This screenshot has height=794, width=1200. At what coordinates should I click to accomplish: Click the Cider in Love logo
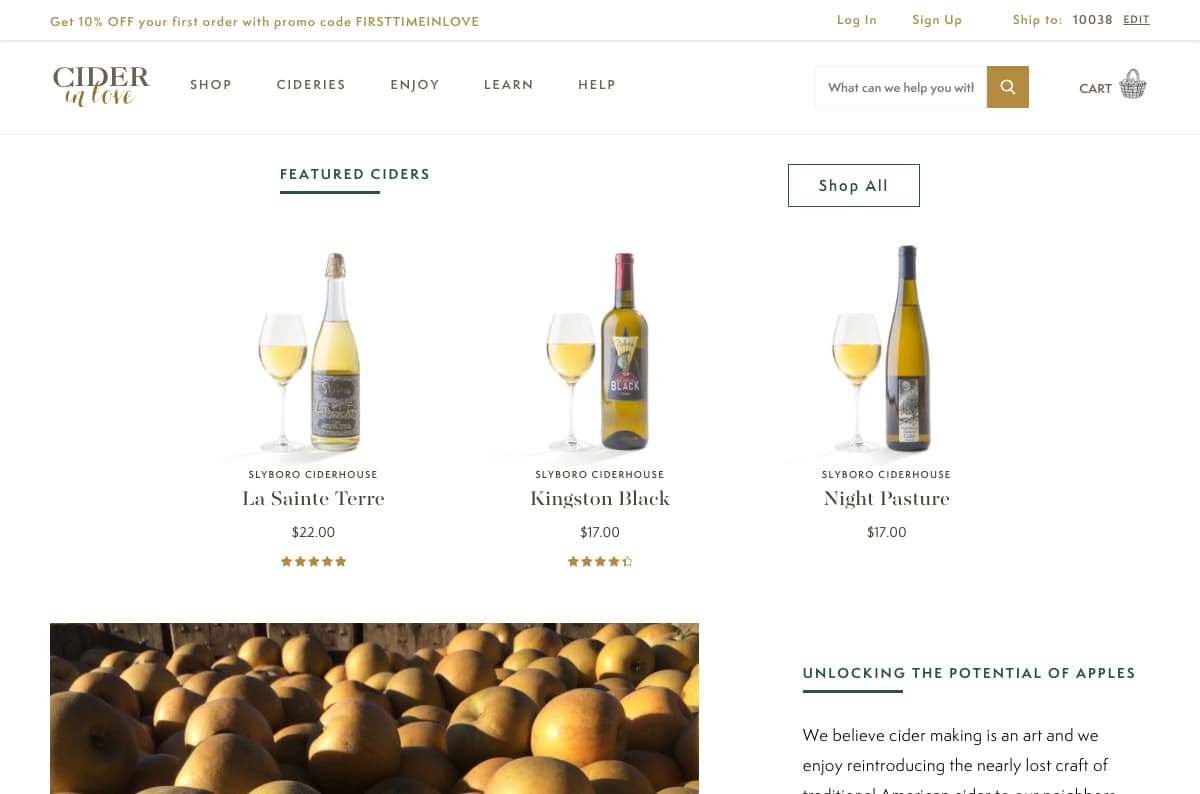coord(101,86)
